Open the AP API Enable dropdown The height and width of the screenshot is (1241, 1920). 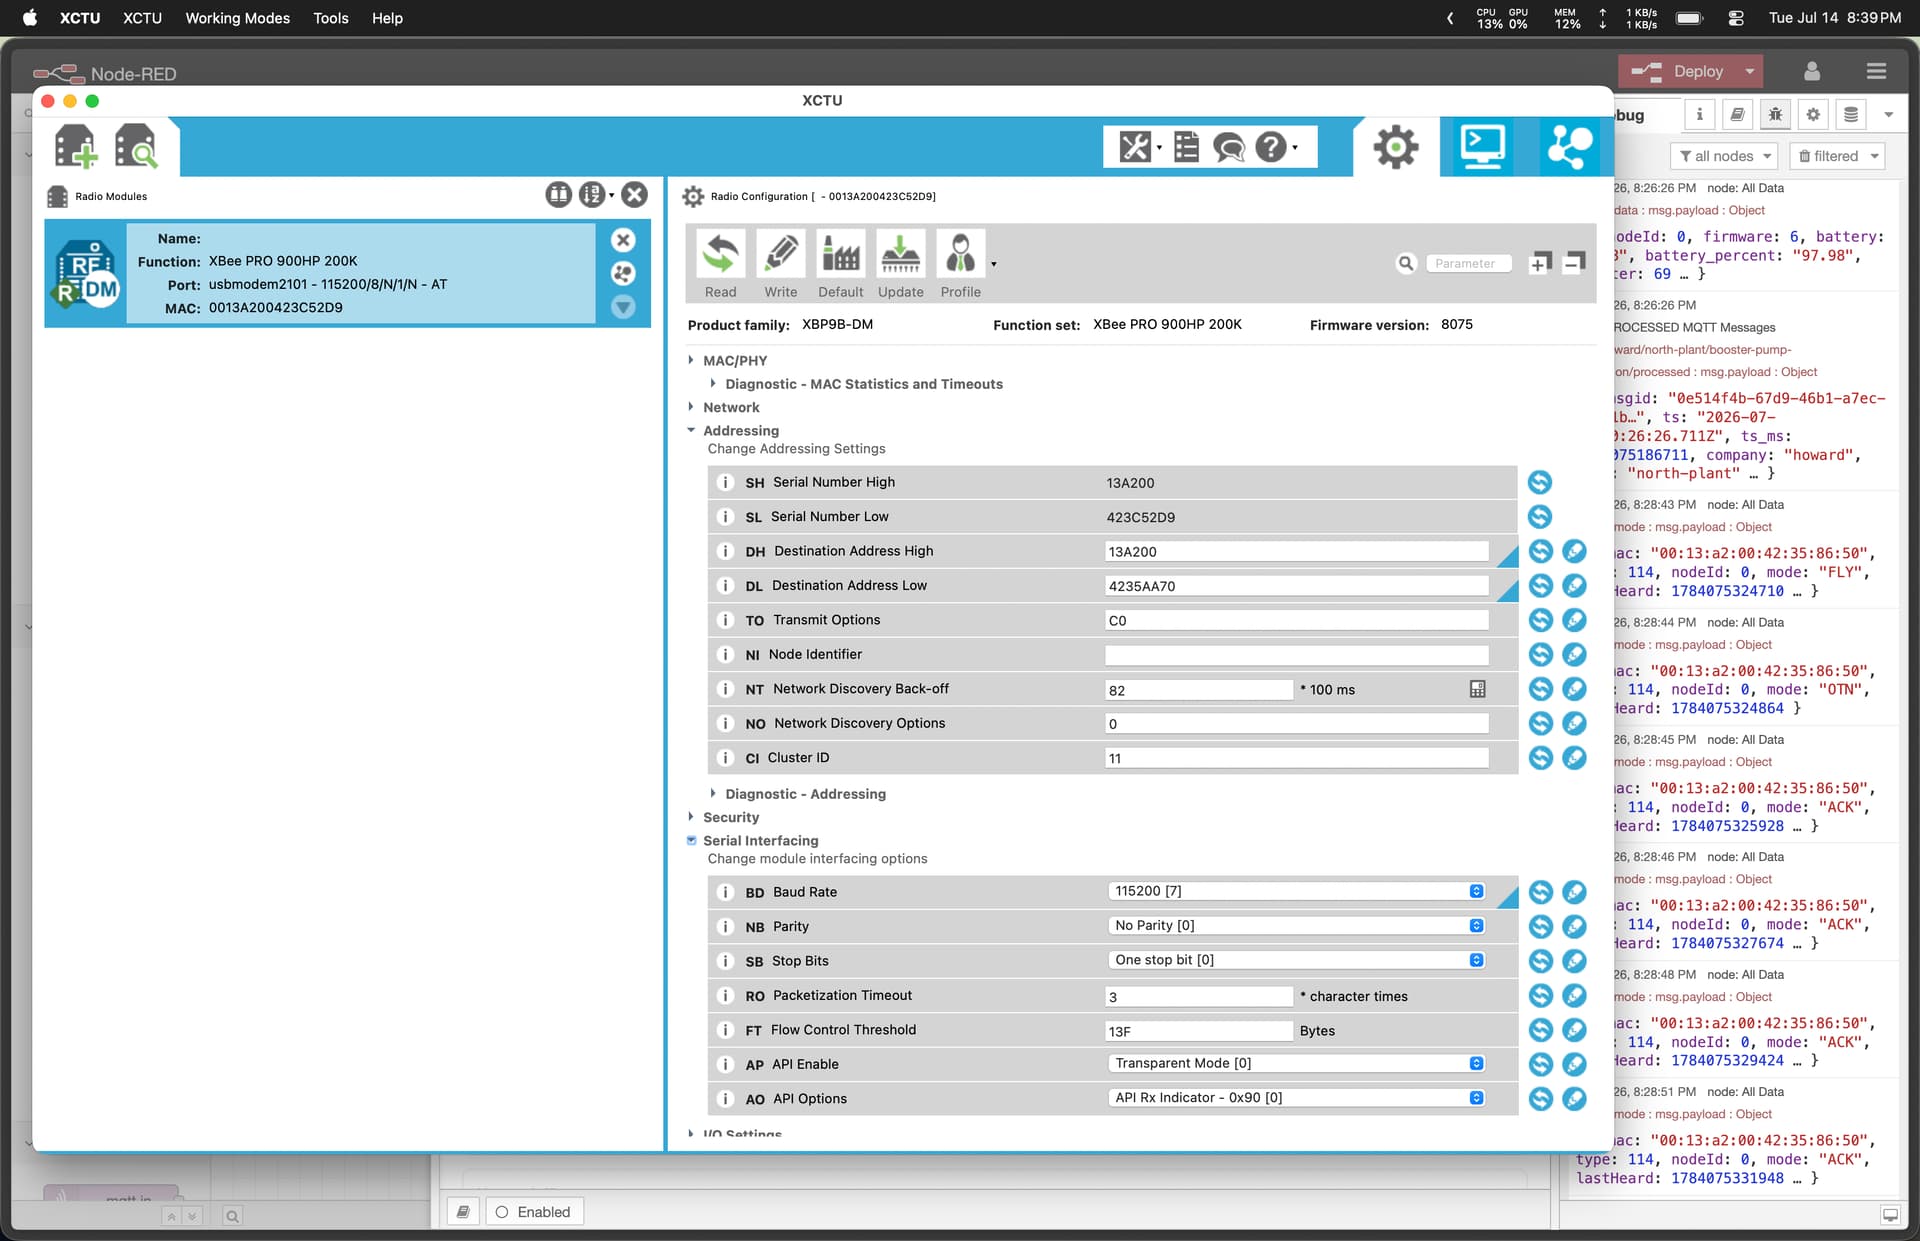pos(1297,1063)
